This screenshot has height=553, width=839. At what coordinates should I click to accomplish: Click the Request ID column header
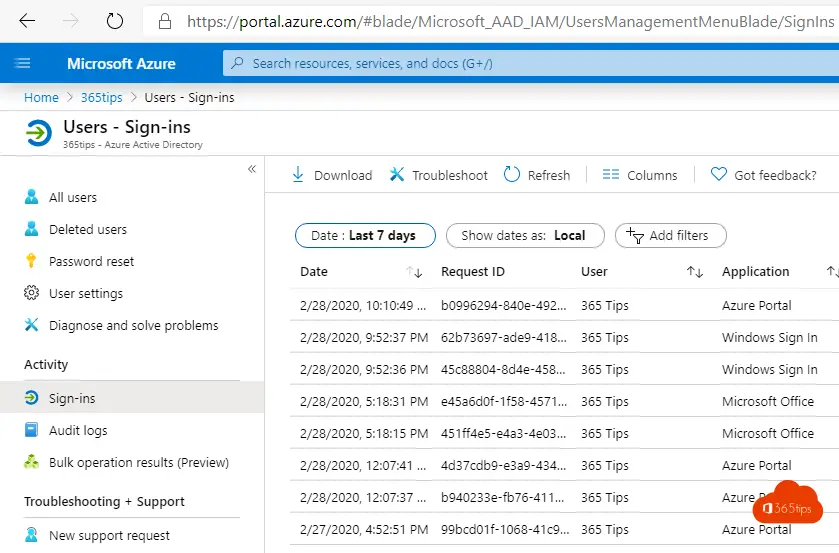tap(472, 271)
